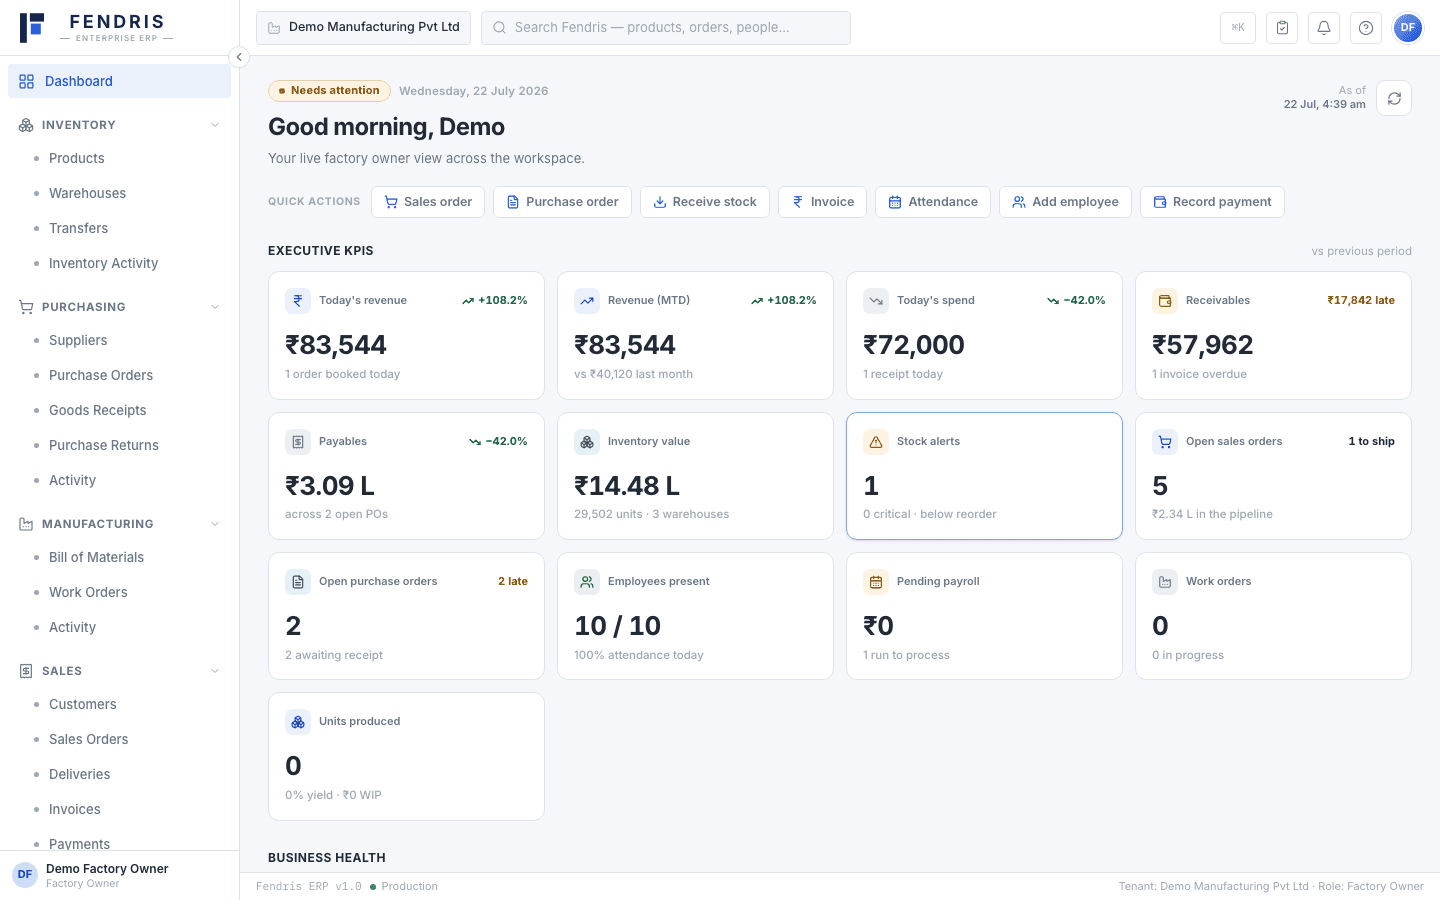This screenshot has height=900, width=1440.
Task: Click the Receivables wallet icon
Action: tap(1165, 300)
